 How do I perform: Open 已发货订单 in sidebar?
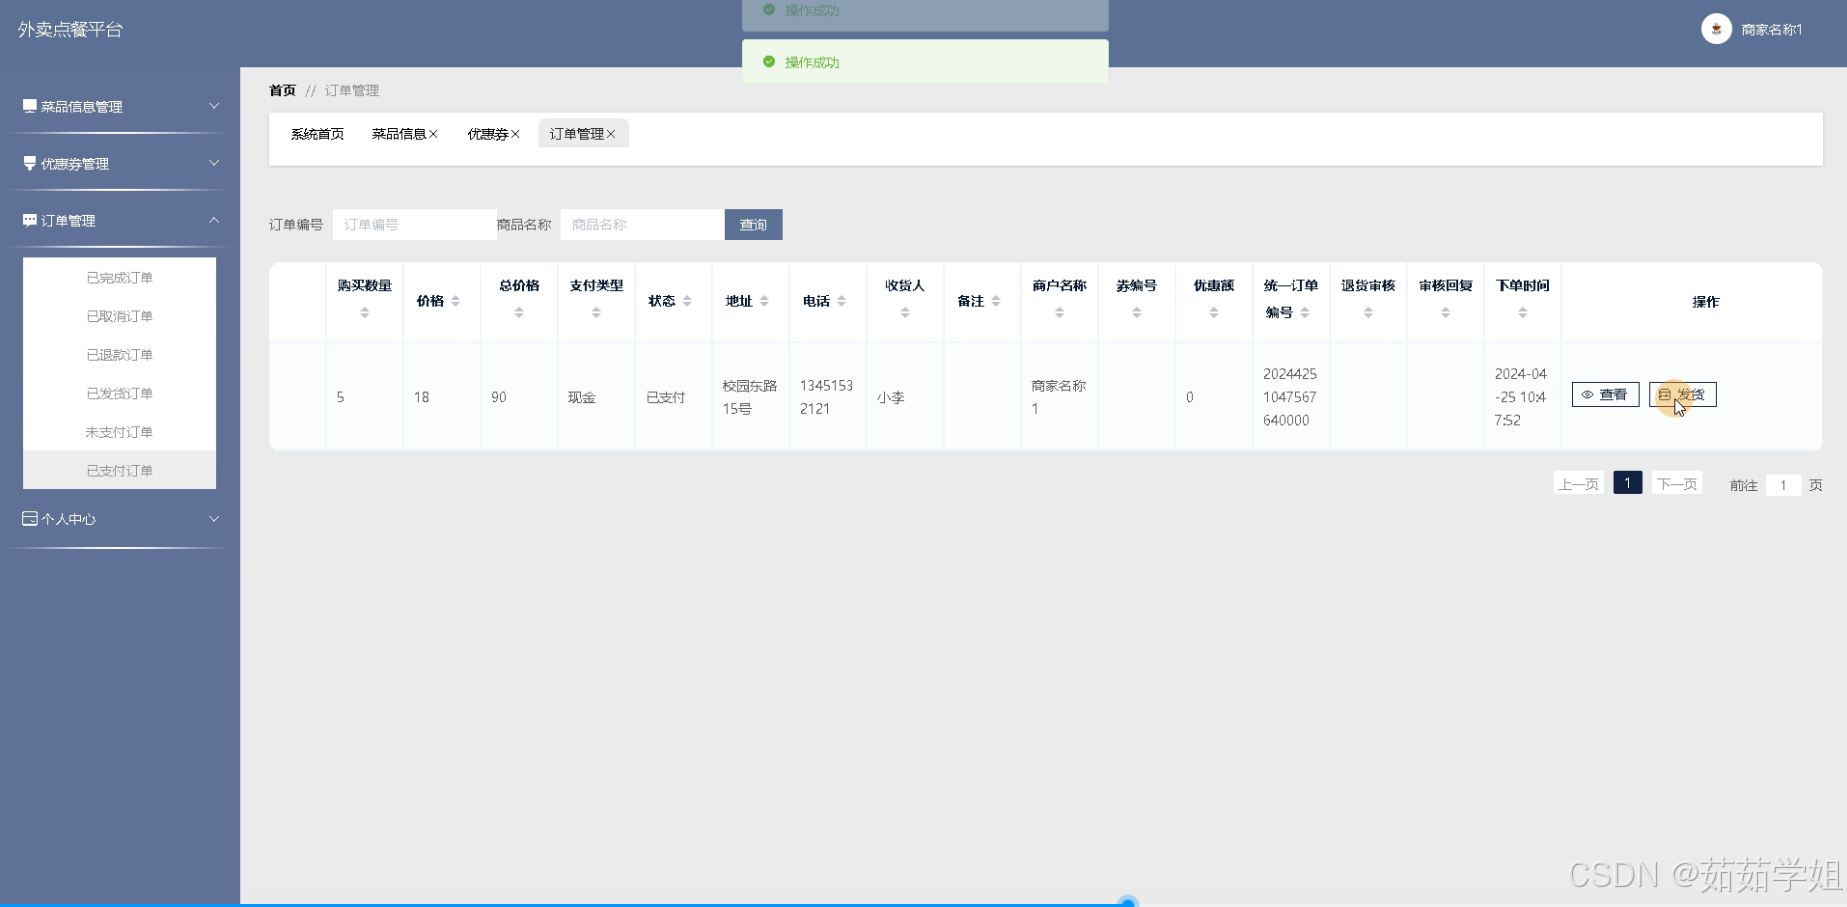tap(119, 393)
